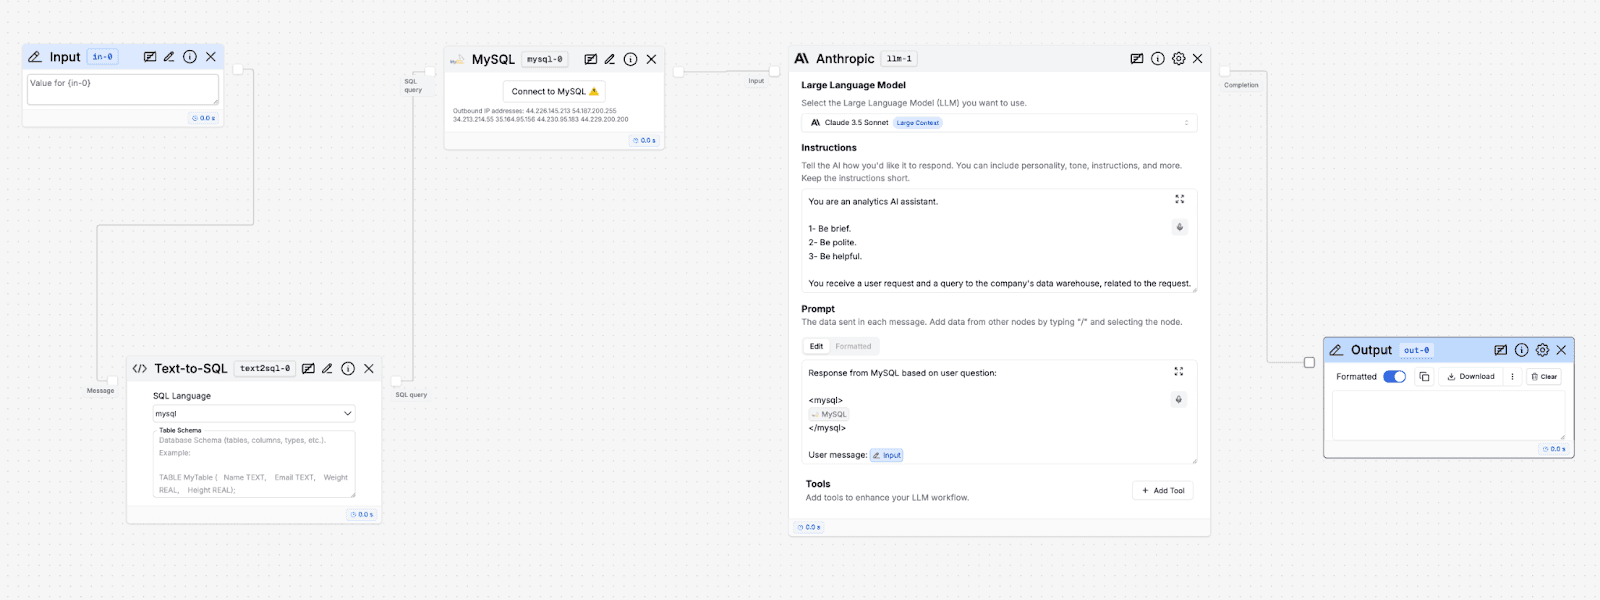Screen dimensions: 1600x600
Task: Click the Input node's output port
Action: click(238, 69)
